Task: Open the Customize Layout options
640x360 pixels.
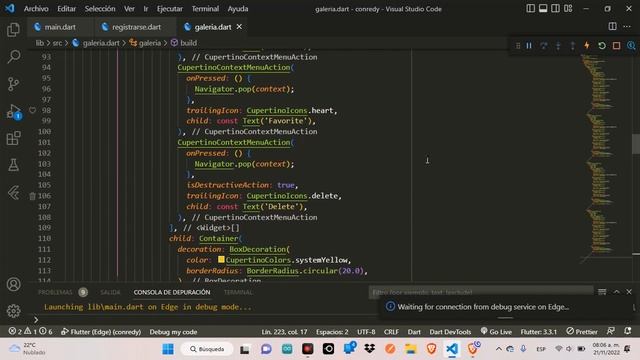Action: click(x=568, y=9)
